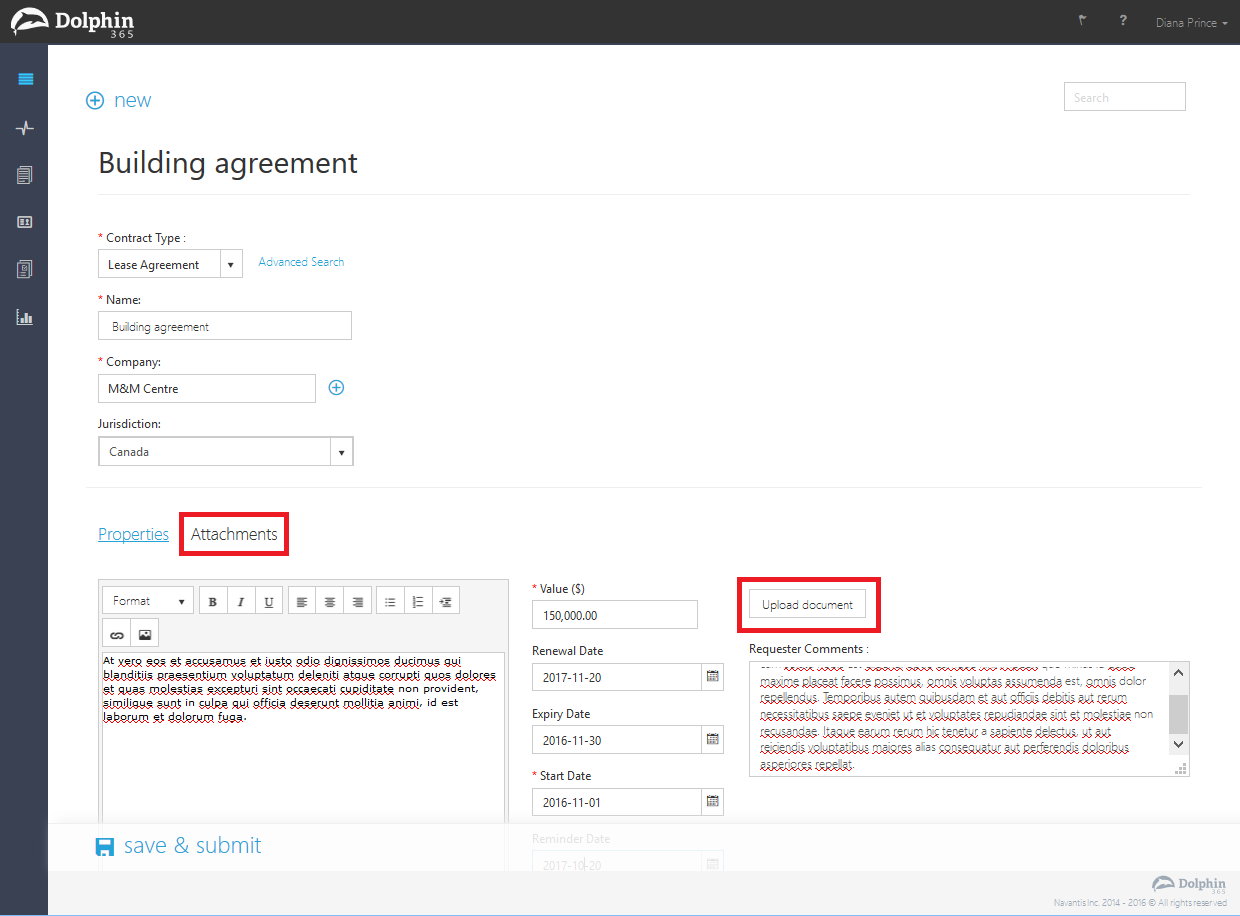Toggle underline formatting in the editor
The width and height of the screenshot is (1240, 916).
[x=268, y=602]
